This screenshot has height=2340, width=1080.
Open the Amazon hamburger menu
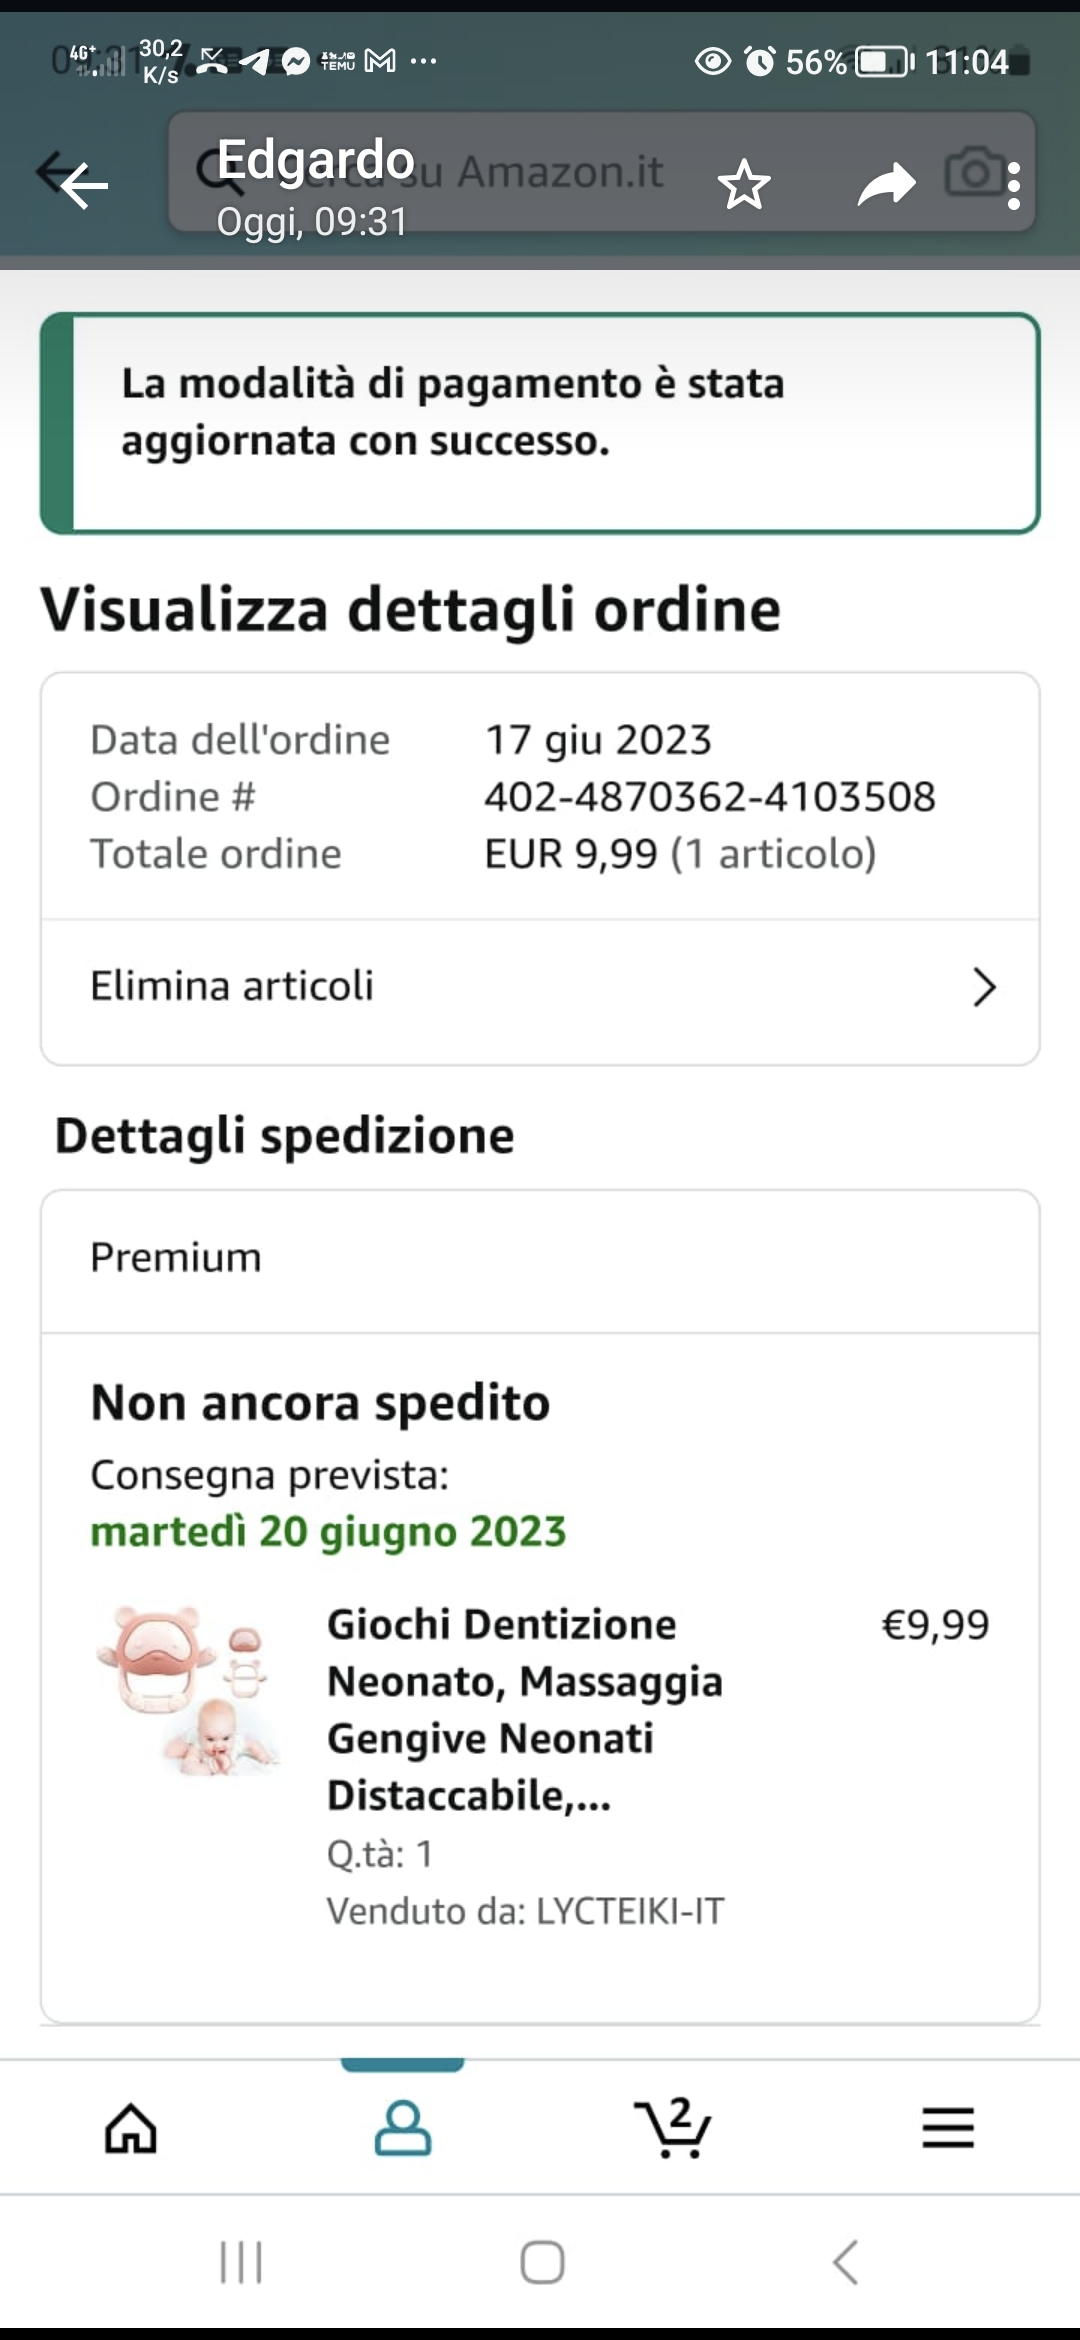[947, 2127]
